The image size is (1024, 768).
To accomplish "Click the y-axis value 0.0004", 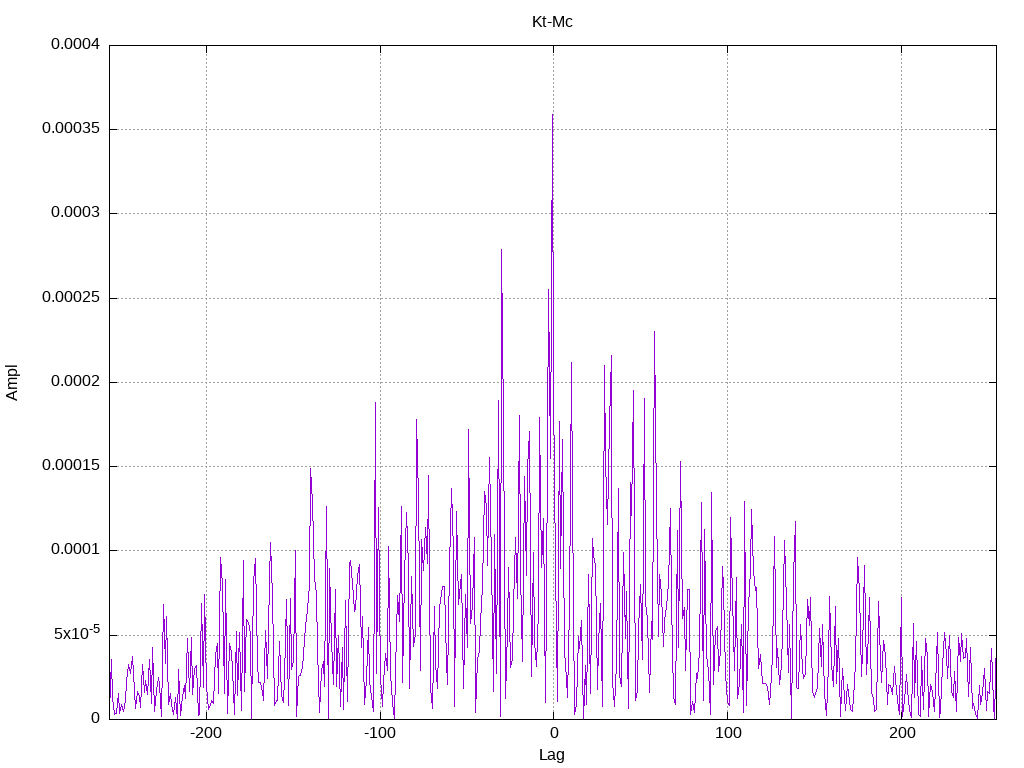I will coord(76,44).
